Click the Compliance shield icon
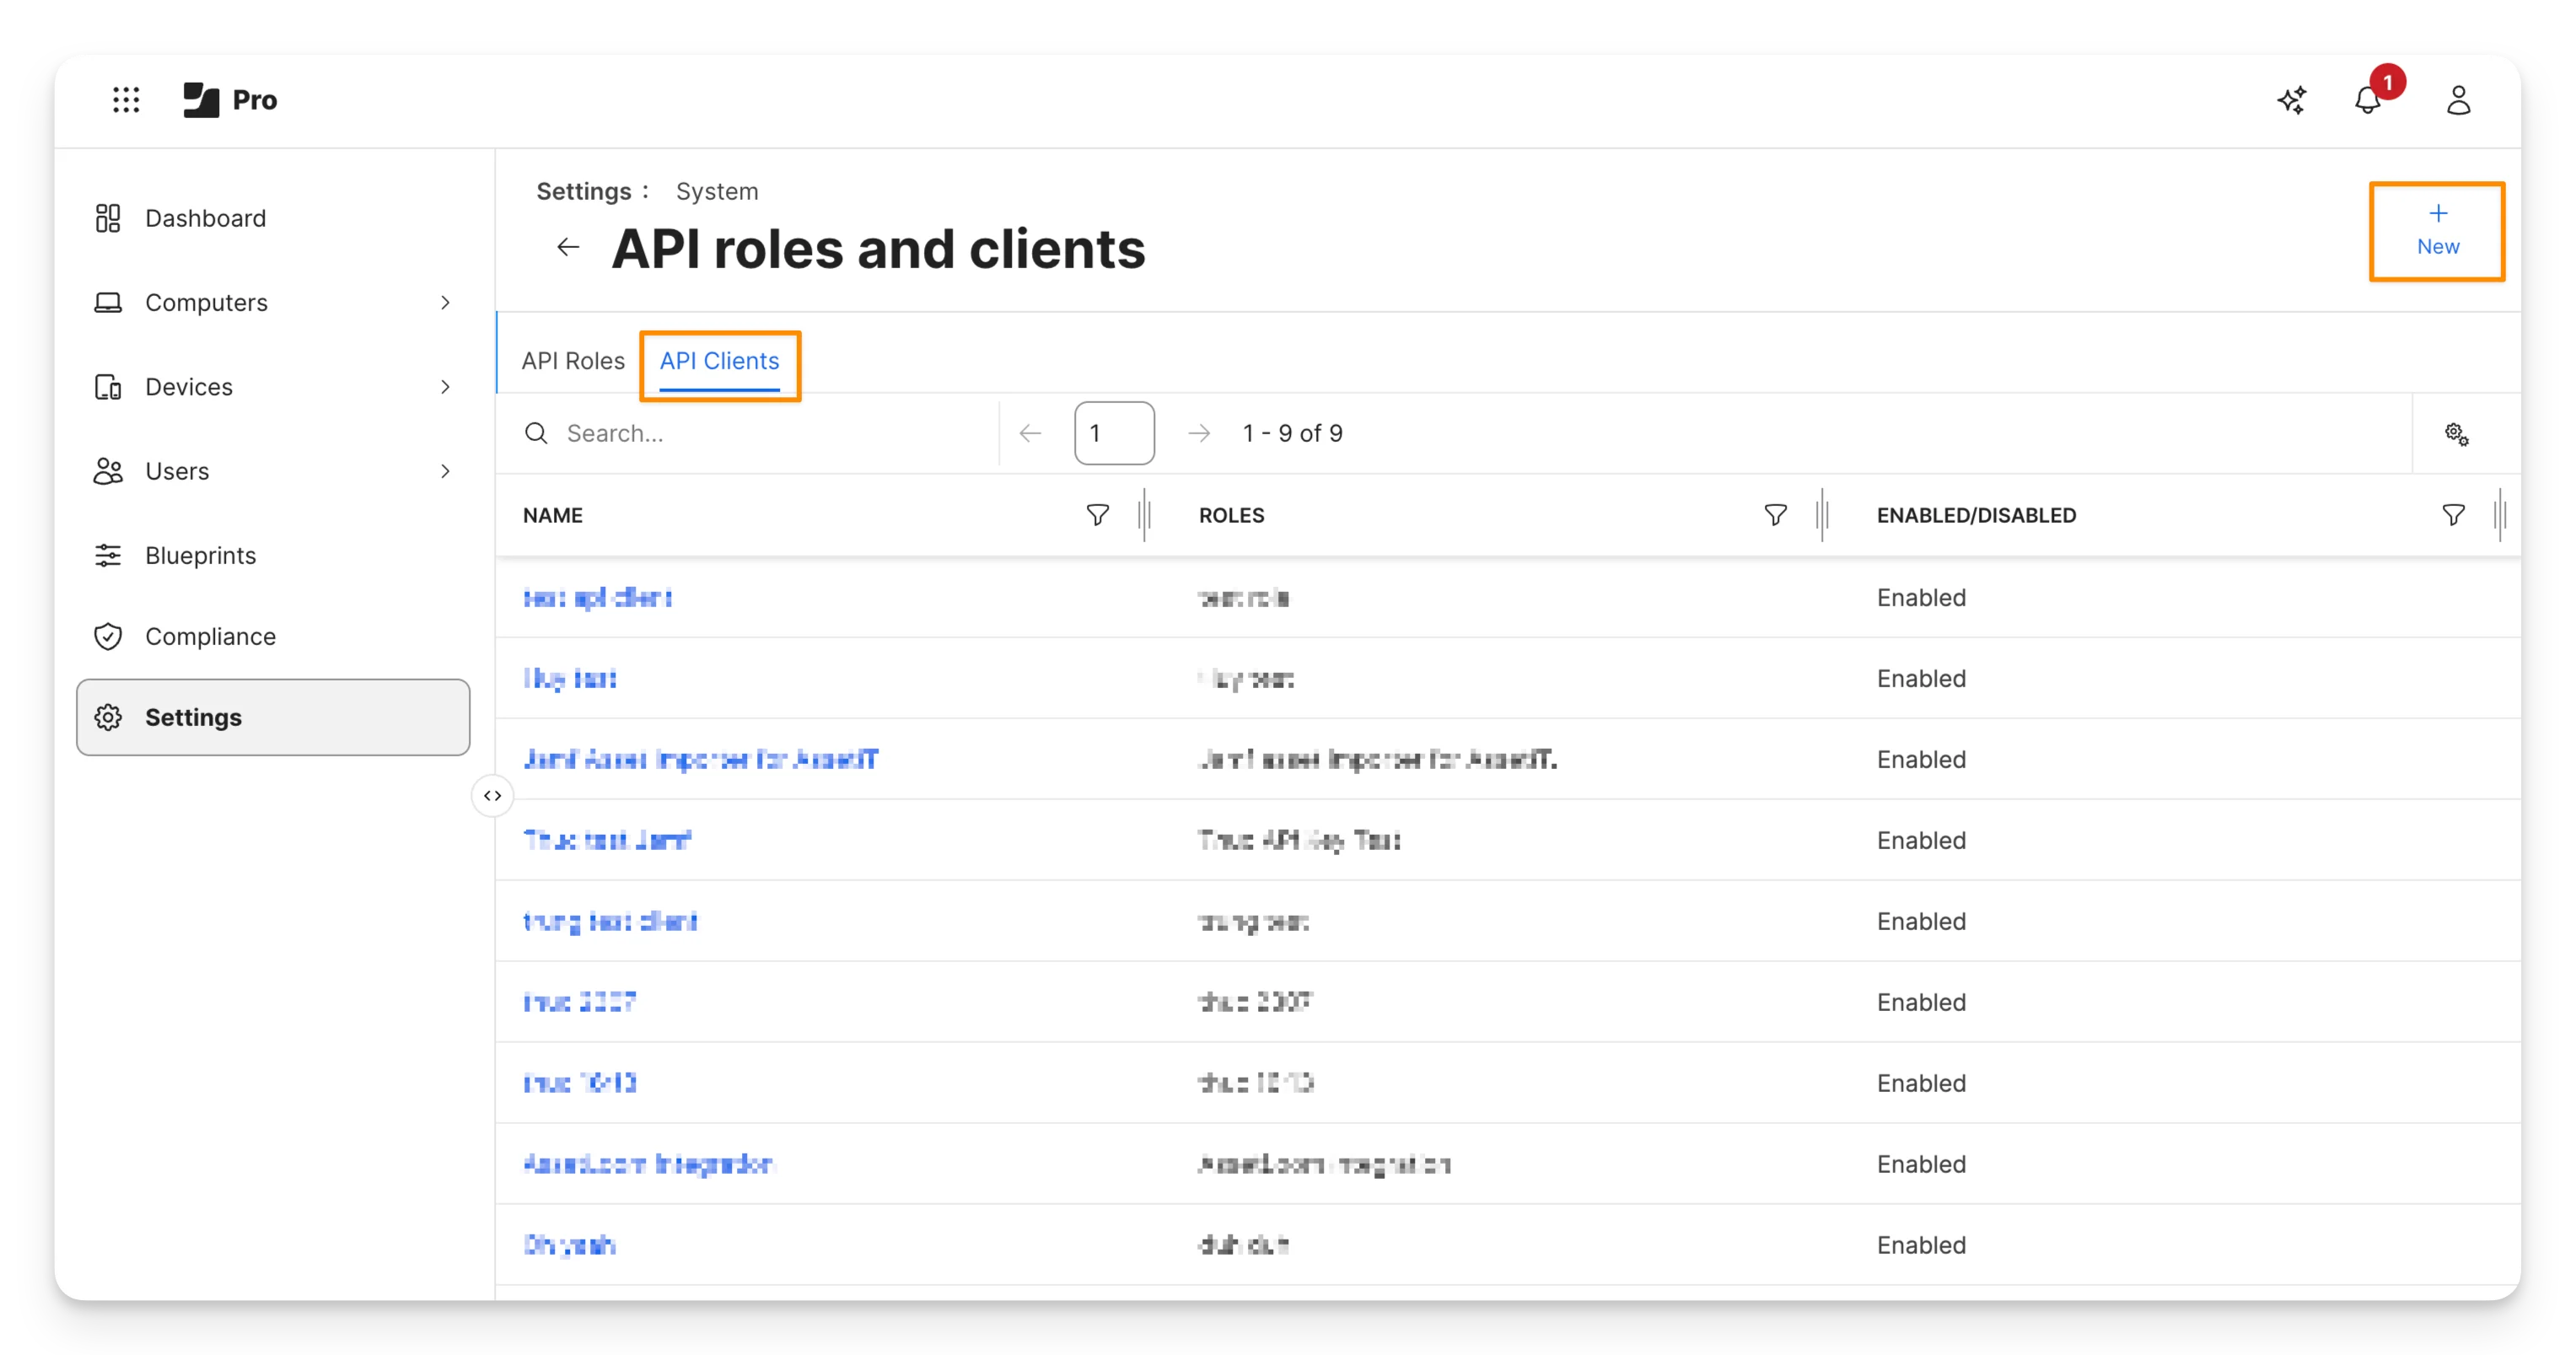 pyautogui.click(x=108, y=637)
